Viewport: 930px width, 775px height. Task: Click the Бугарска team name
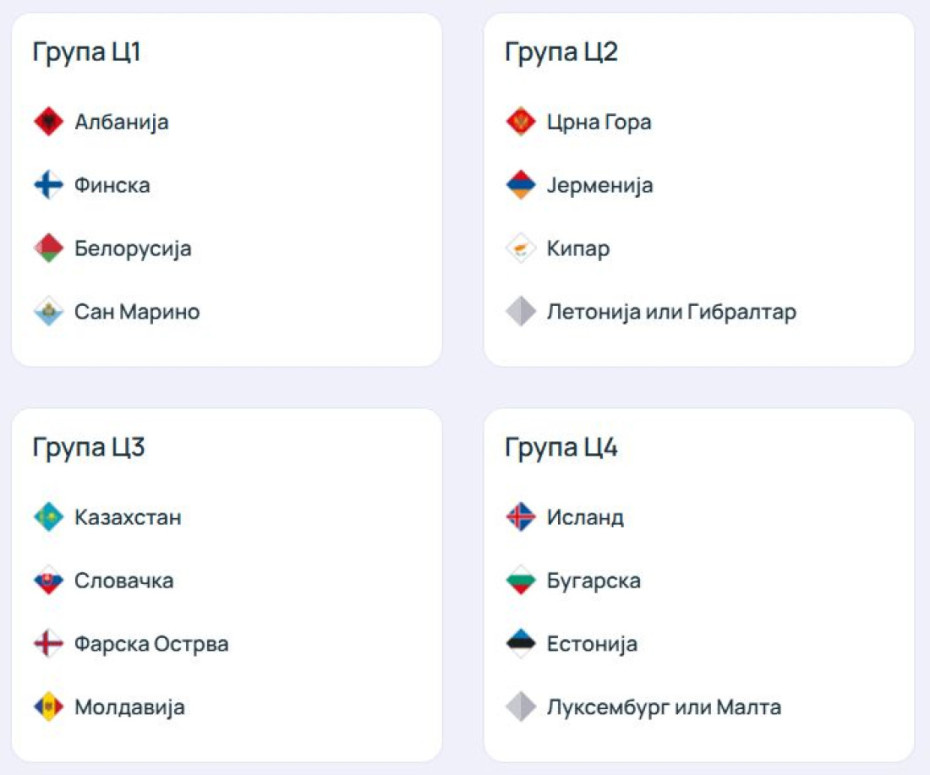click(594, 581)
